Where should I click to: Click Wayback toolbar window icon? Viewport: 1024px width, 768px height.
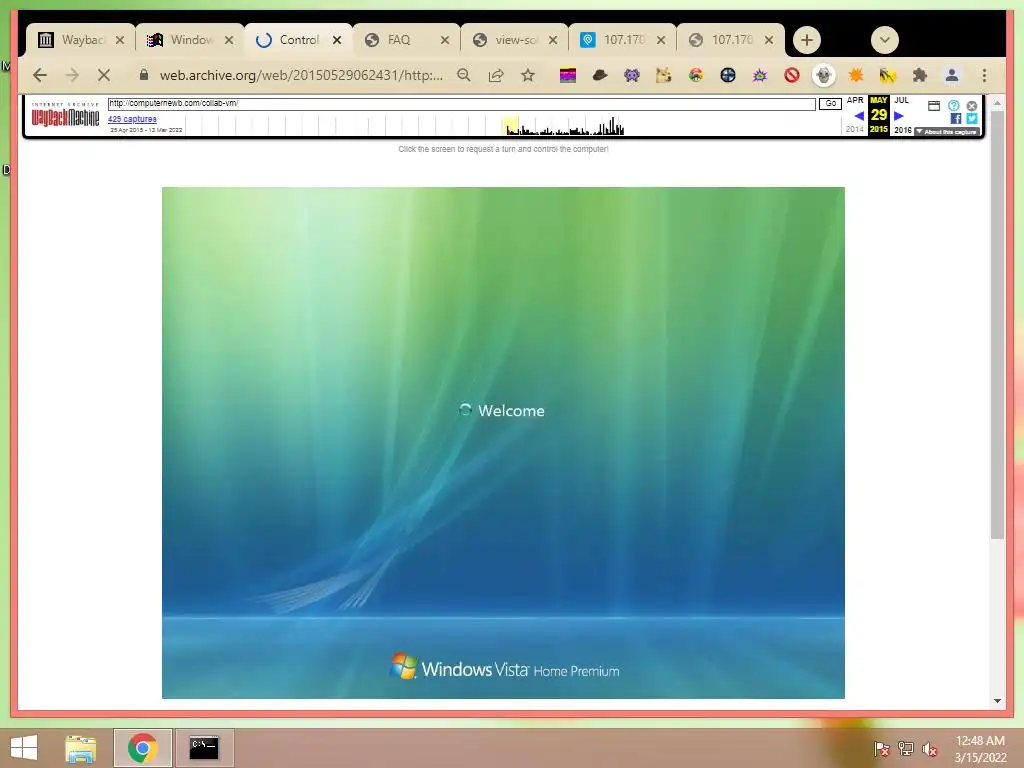tap(934, 106)
